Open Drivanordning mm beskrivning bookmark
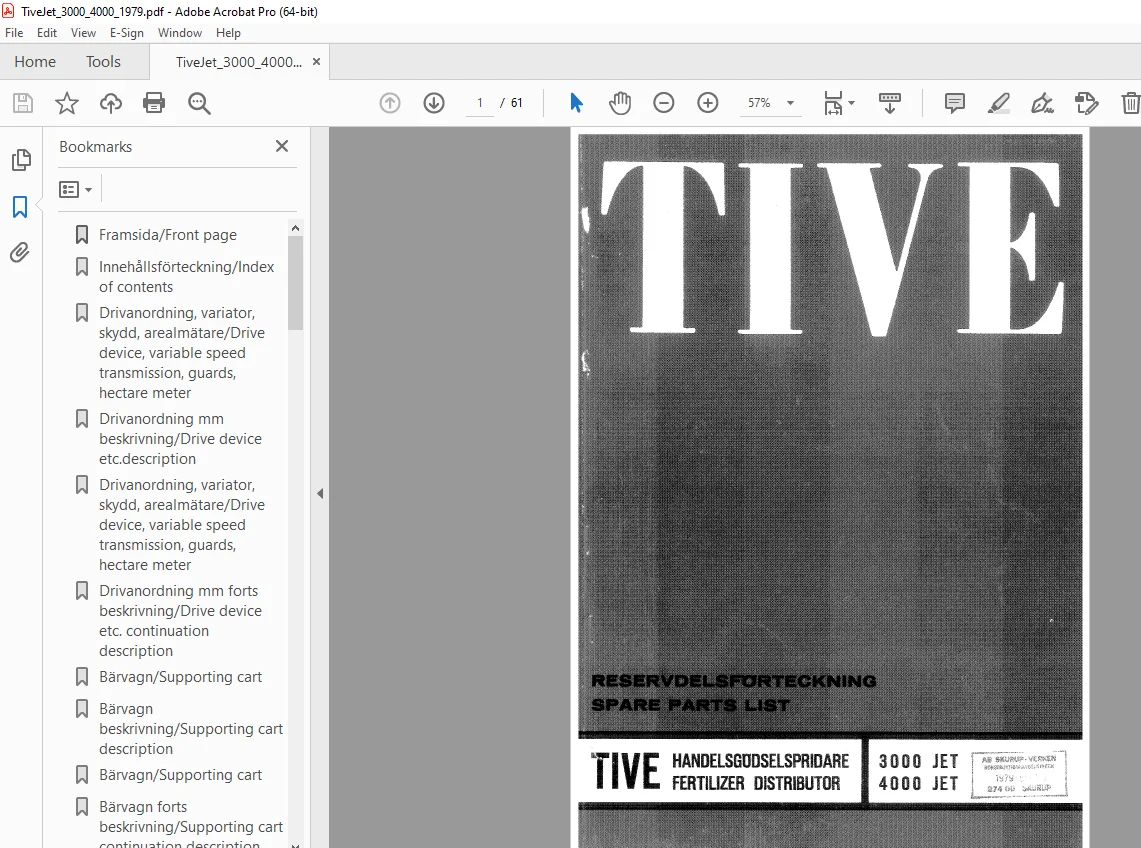Viewport: 1141px width, 848px height. [180, 439]
